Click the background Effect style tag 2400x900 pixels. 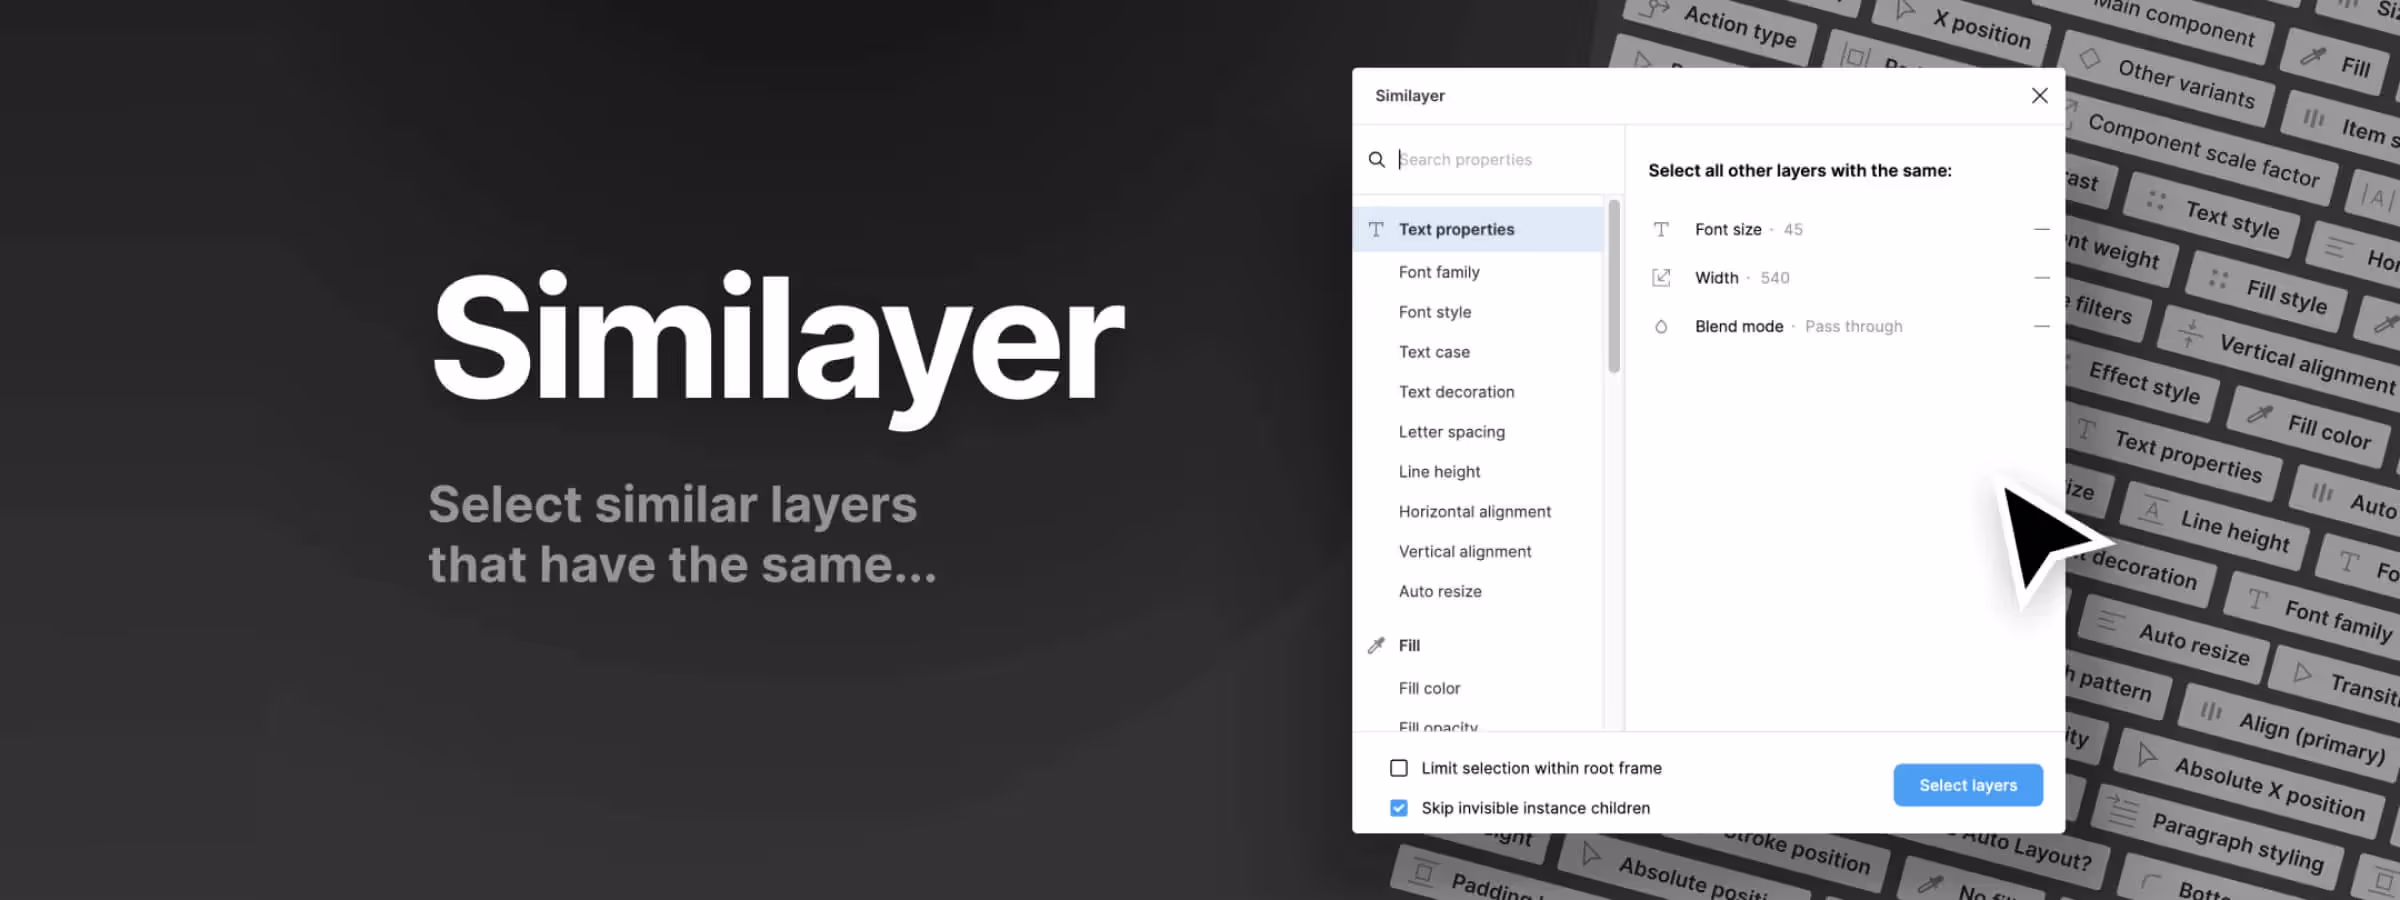(x=2140, y=382)
